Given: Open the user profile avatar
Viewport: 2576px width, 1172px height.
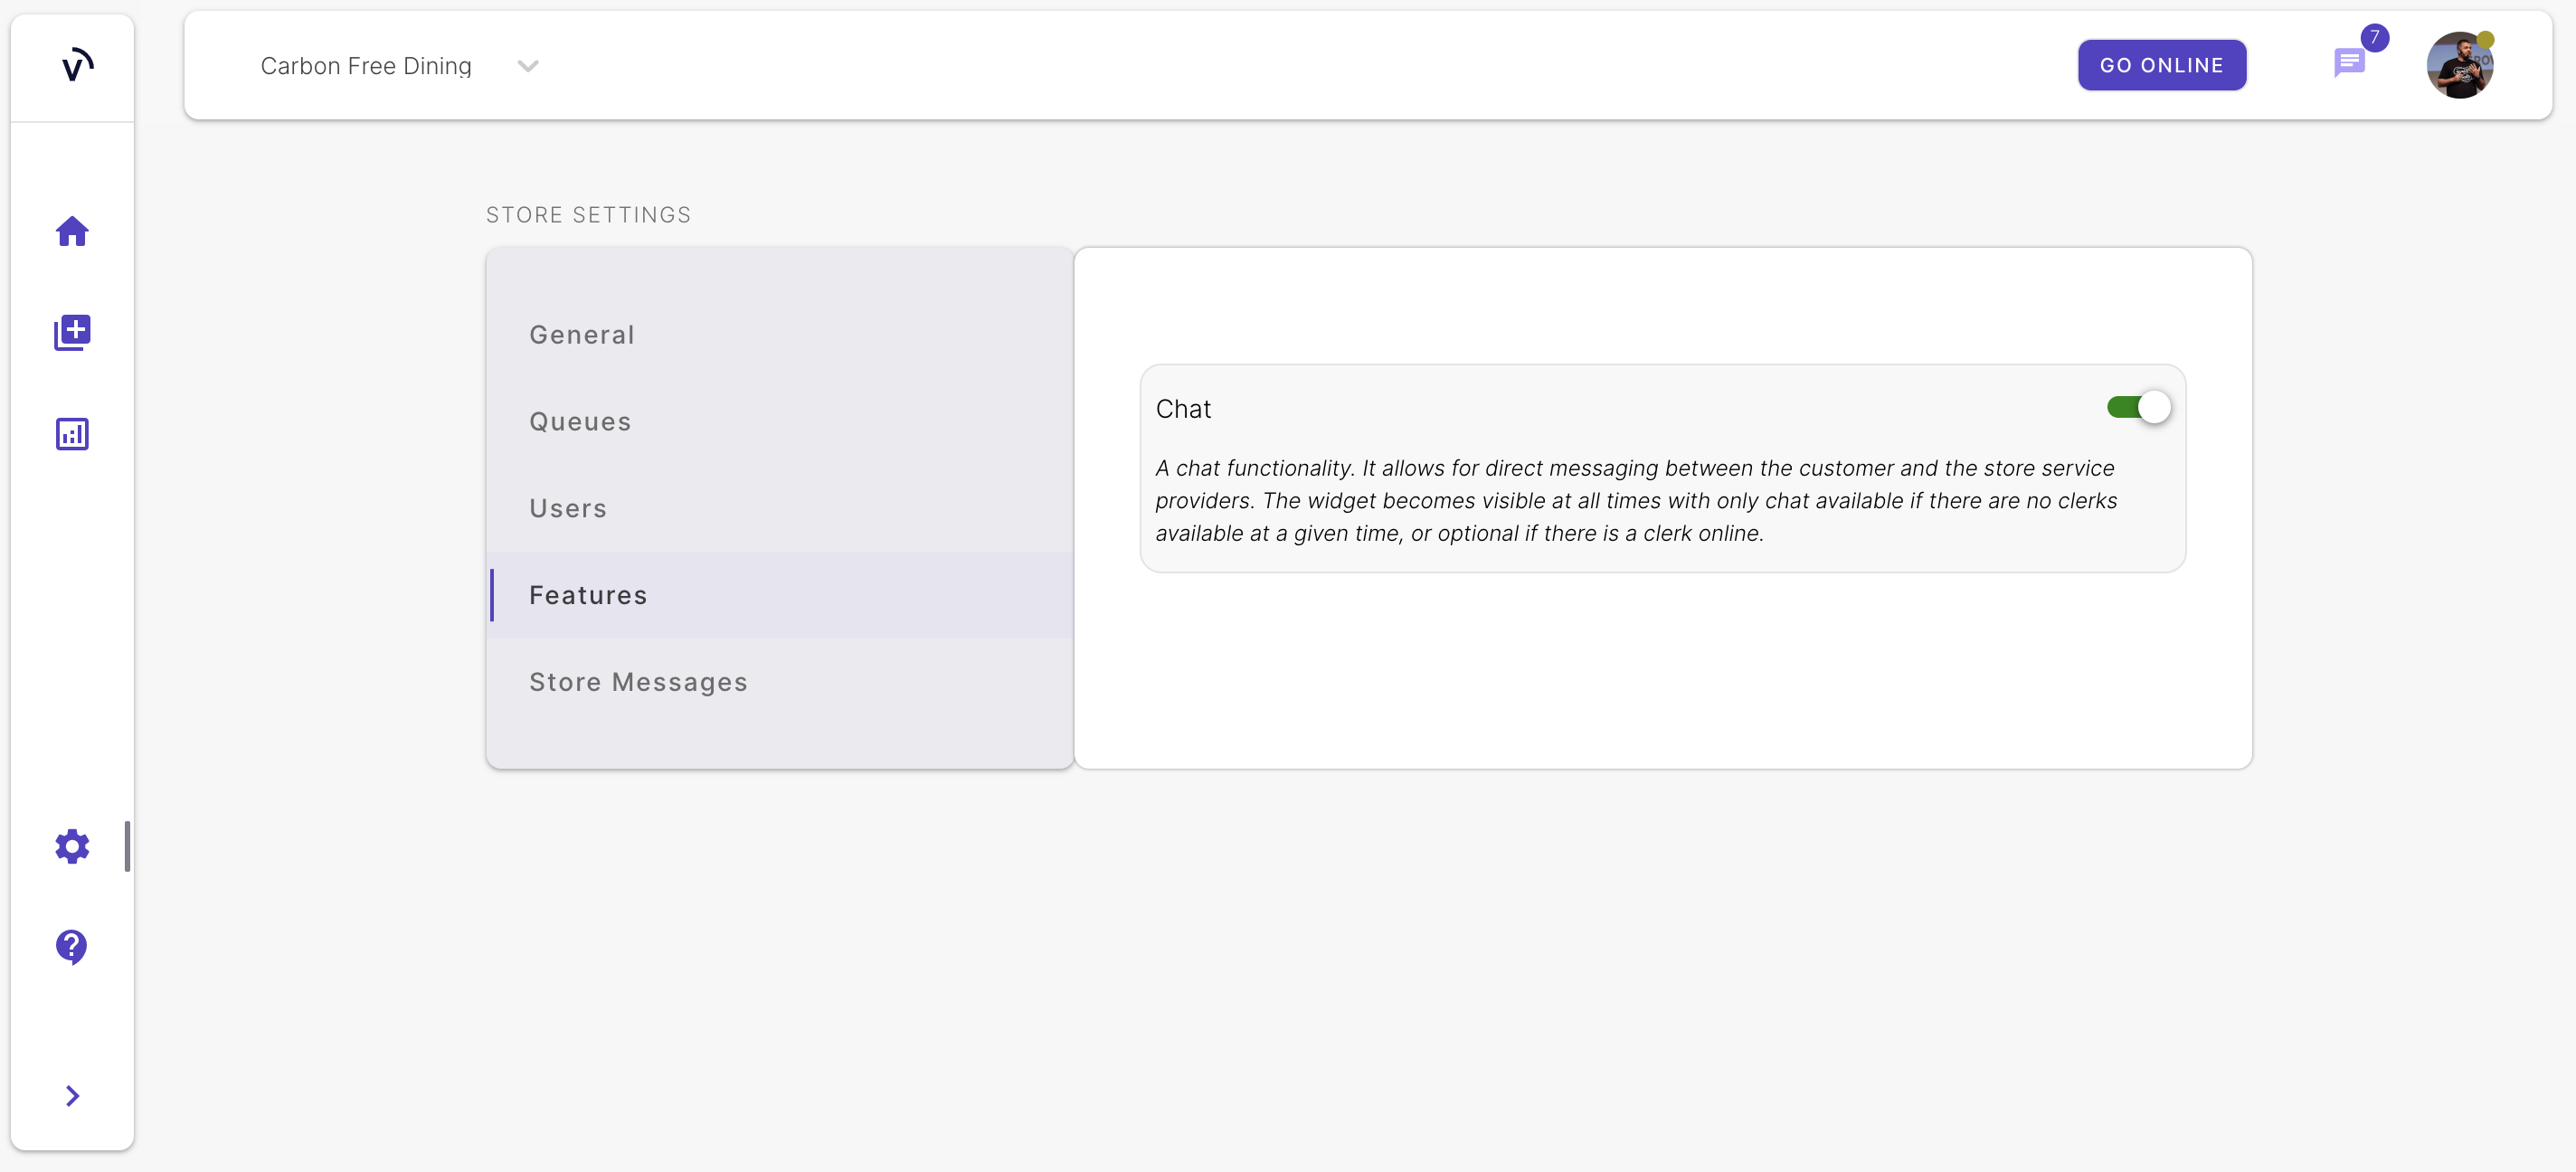Looking at the screenshot, I should point(2459,66).
